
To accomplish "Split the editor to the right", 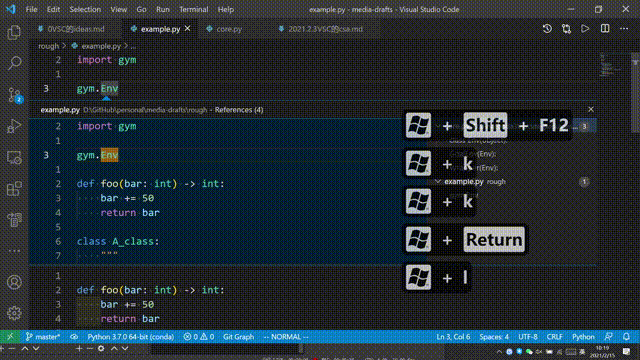I will click(605, 29).
